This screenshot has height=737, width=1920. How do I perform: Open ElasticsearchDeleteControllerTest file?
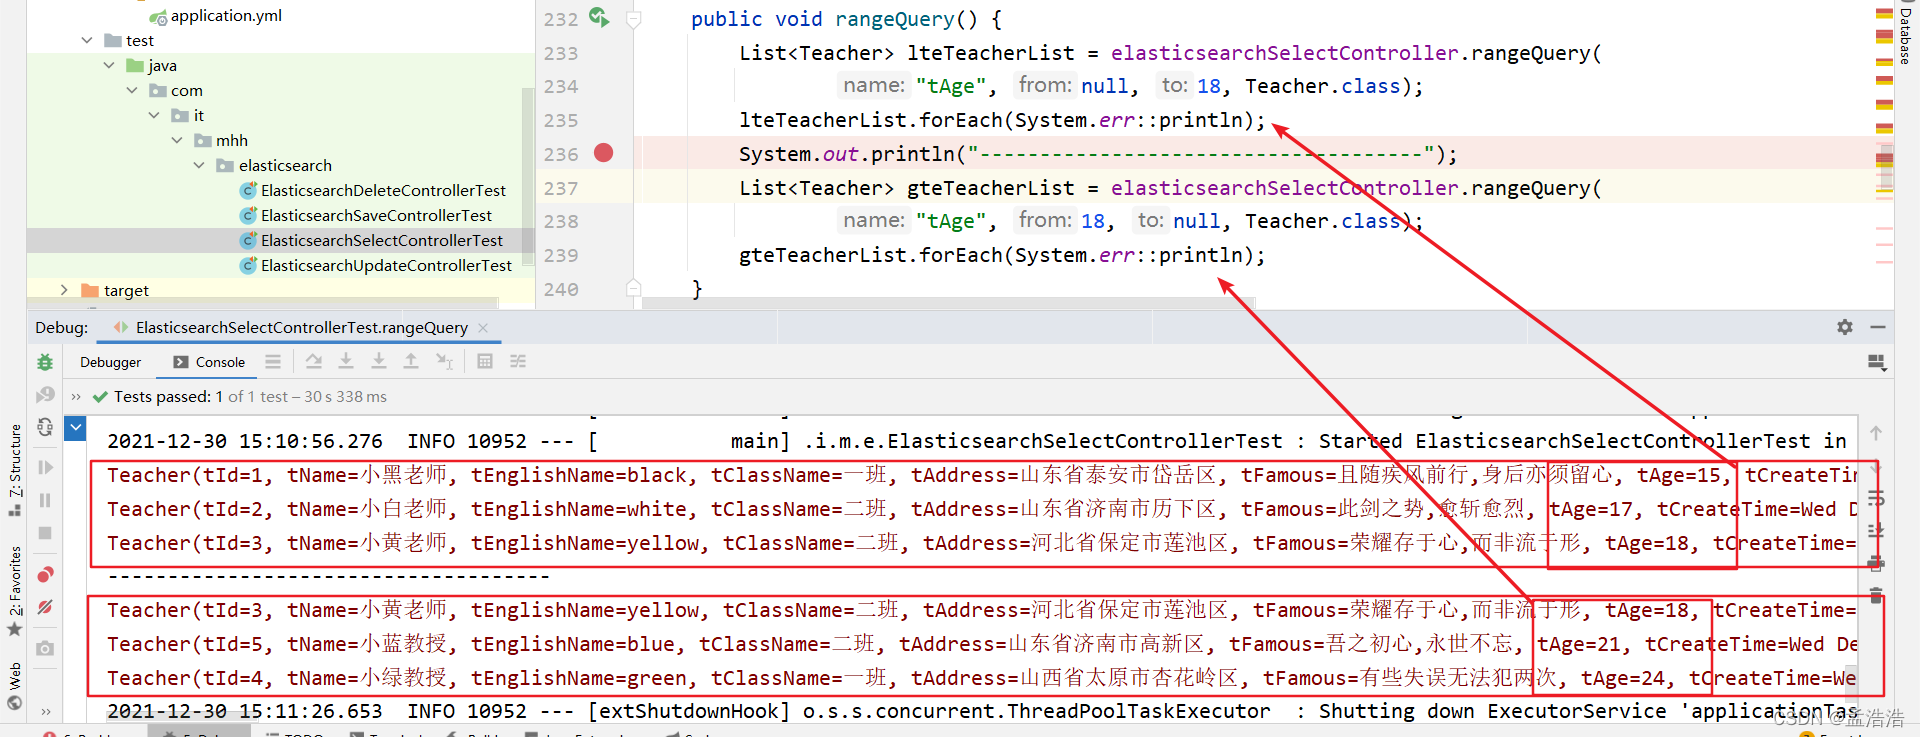[383, 190]
